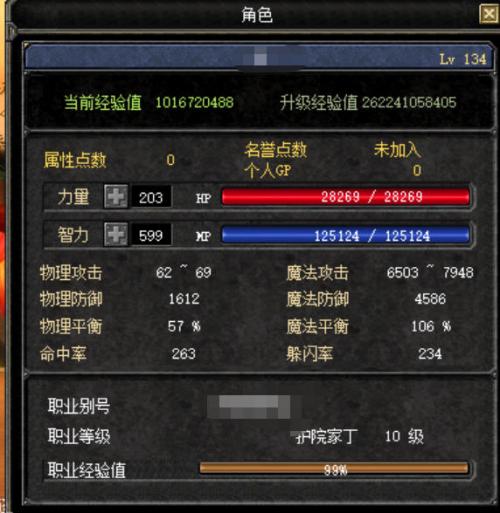Click the 魔法攻击 value 6503 ~ 7948
Screen dimensions: 500x513
(x=430, y=272)
